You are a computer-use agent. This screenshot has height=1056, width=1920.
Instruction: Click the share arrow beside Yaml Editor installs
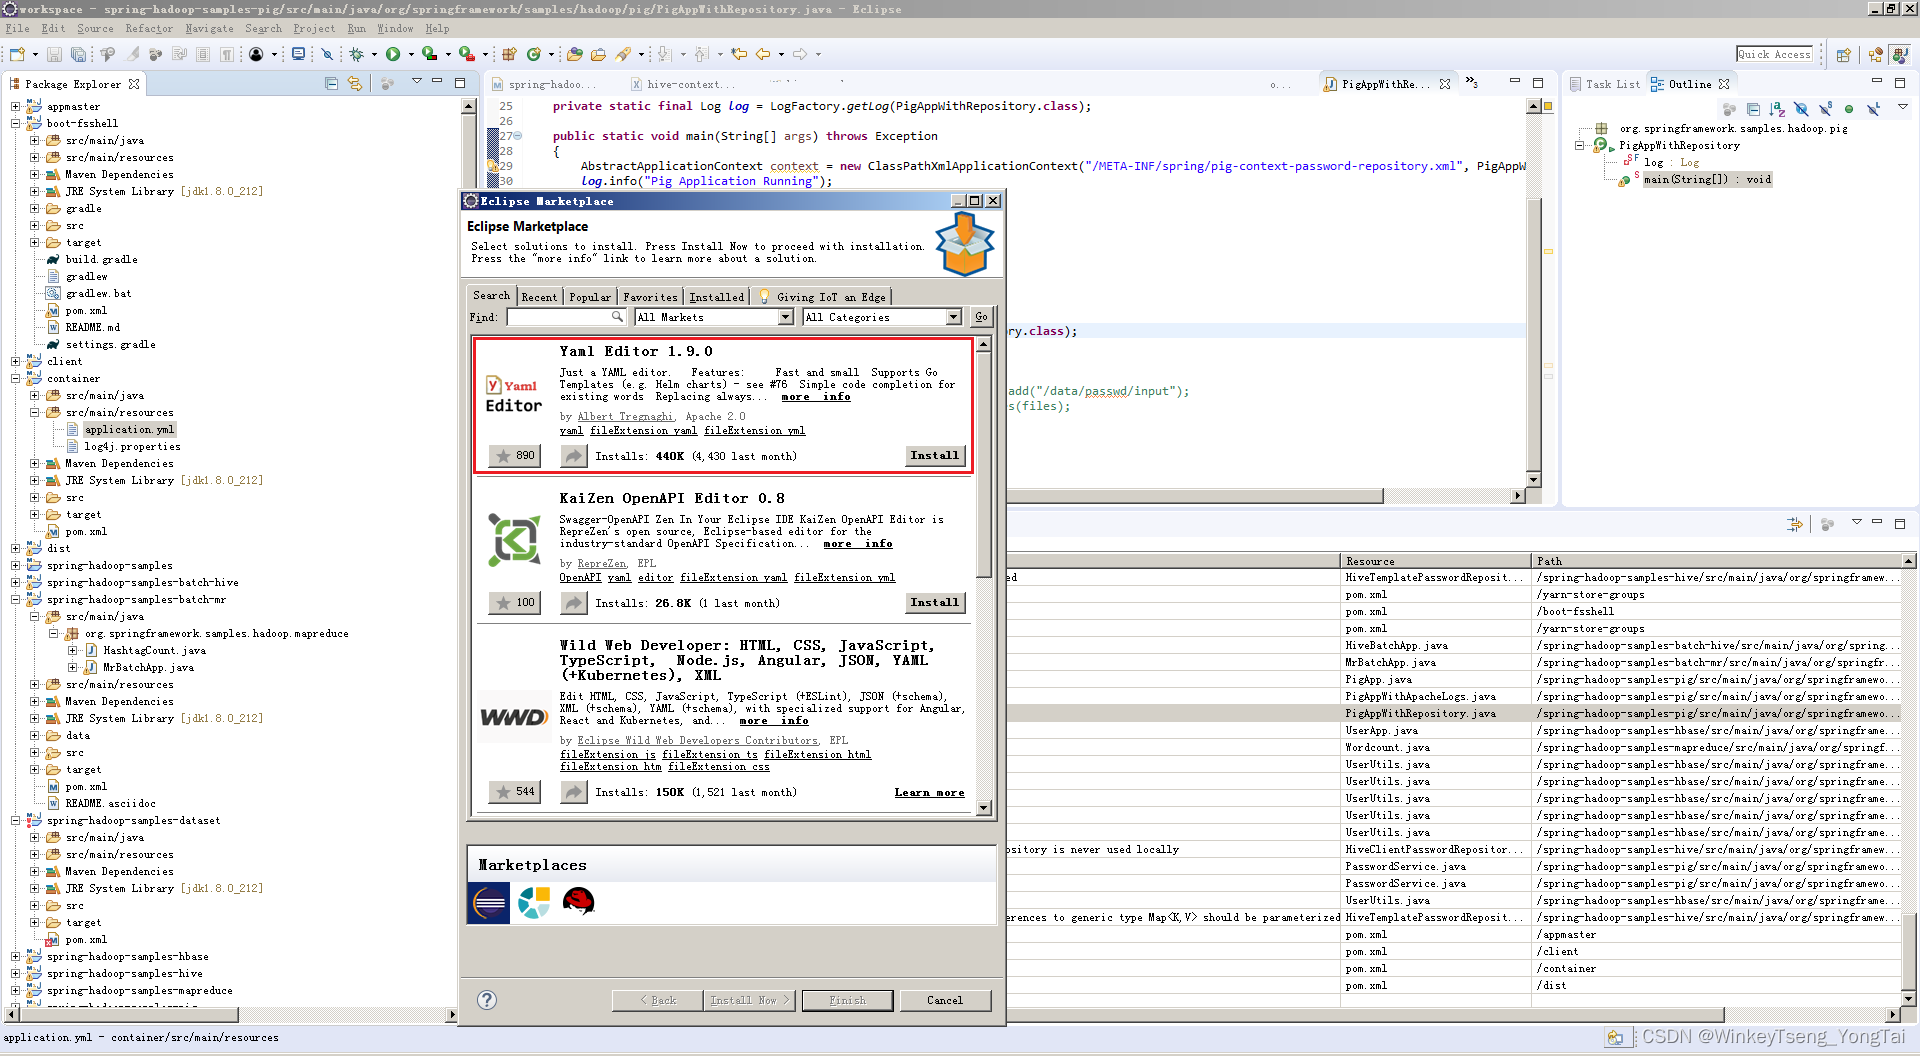tap(573, 456)
